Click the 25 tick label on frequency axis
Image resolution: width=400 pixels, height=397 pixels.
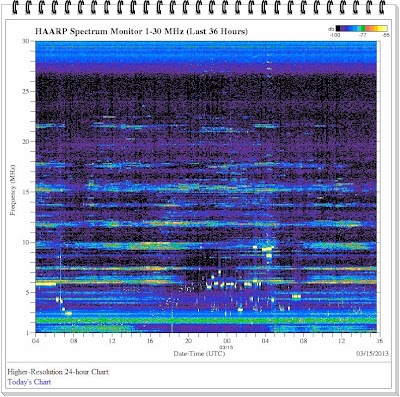(x=27, y=91)
